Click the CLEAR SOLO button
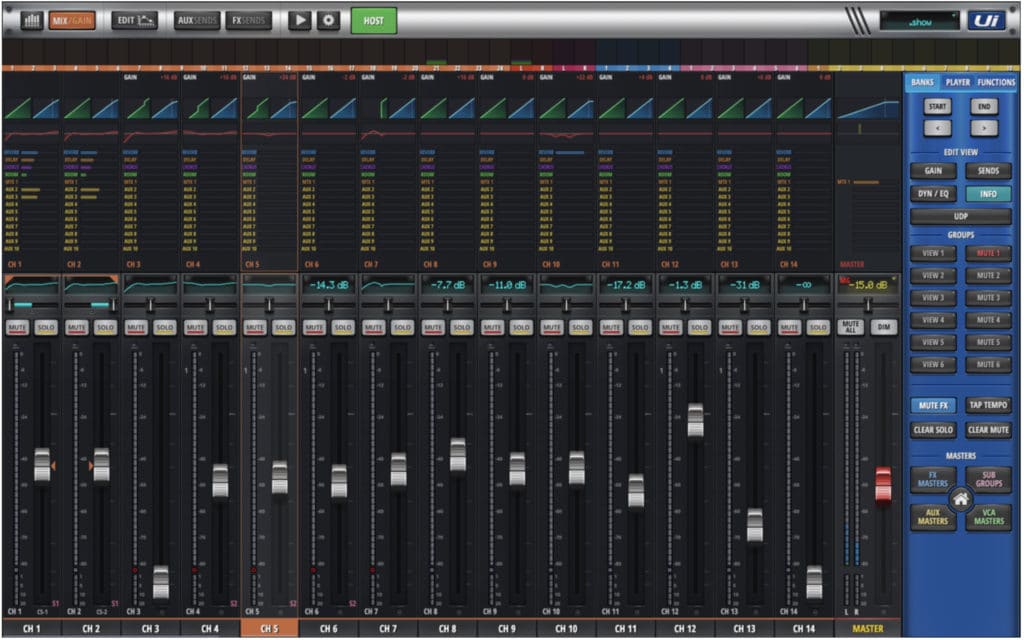This screenshot has width=1024, height=640. tap(932, 430)
